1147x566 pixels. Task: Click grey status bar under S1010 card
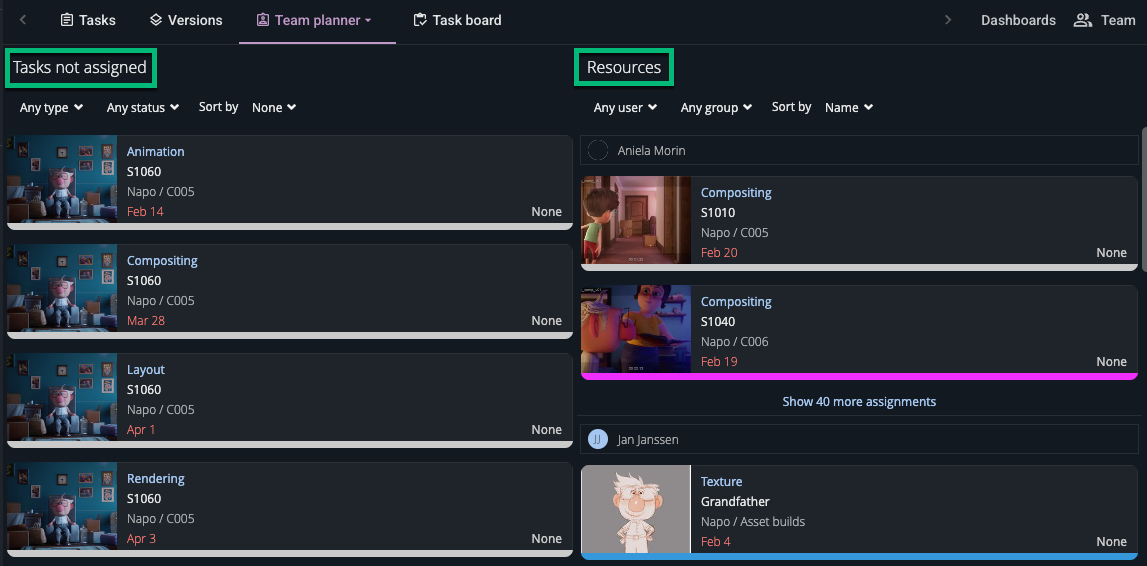860,267
